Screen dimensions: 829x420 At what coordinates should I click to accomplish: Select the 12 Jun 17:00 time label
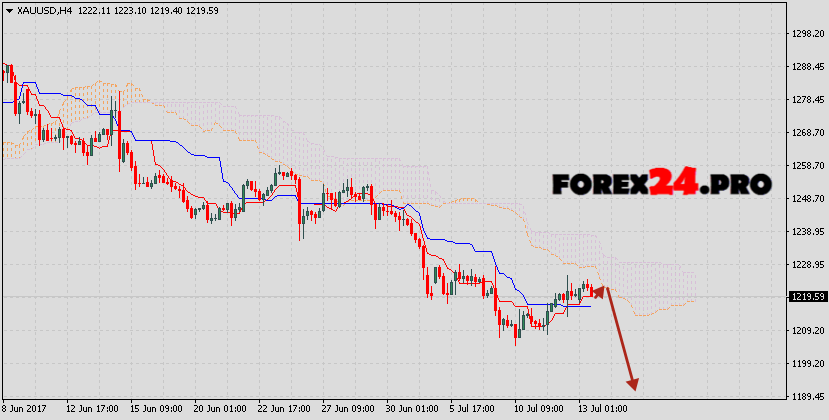pos(92,409)
